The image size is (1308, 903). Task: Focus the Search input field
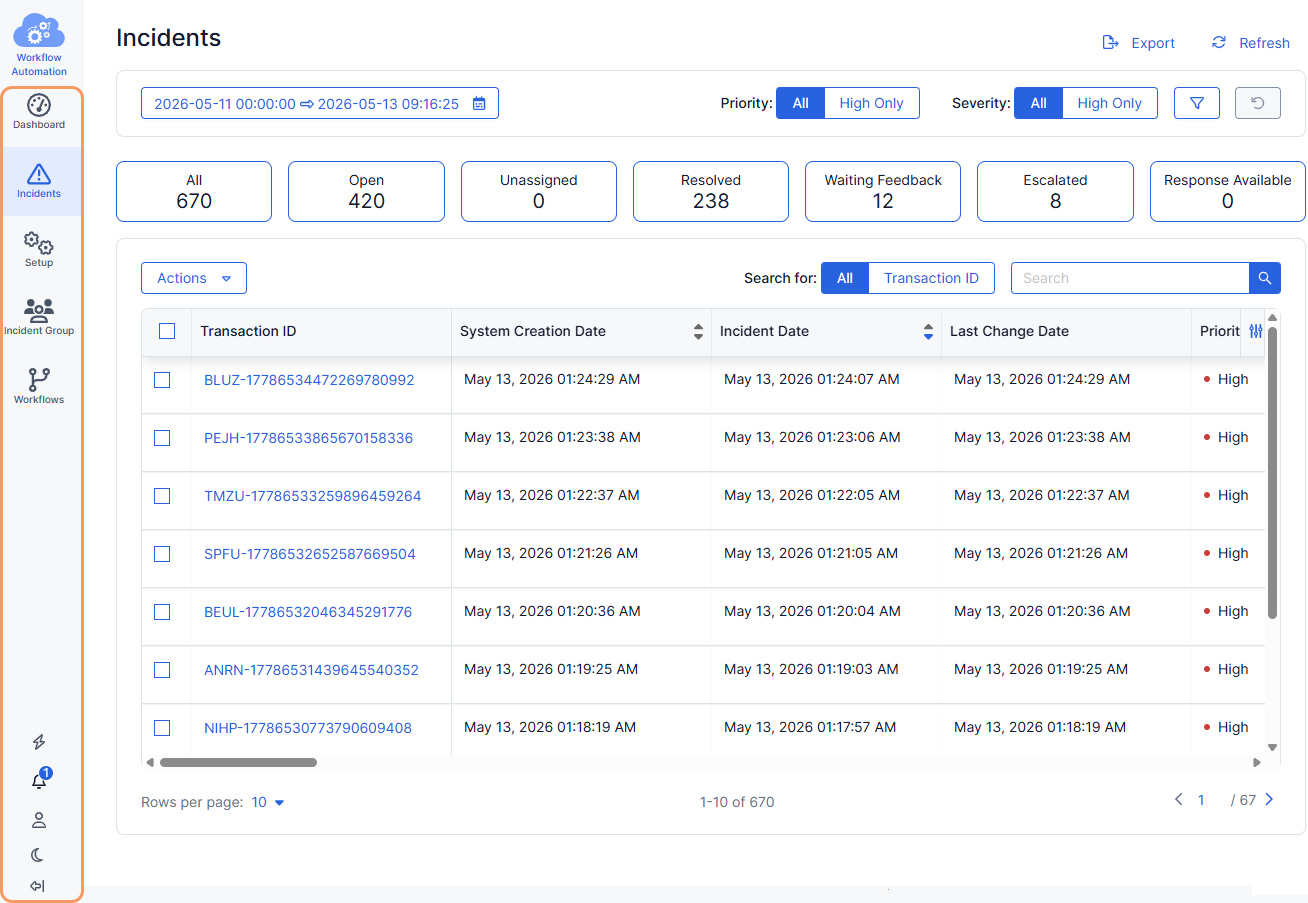click(1130, 278)
